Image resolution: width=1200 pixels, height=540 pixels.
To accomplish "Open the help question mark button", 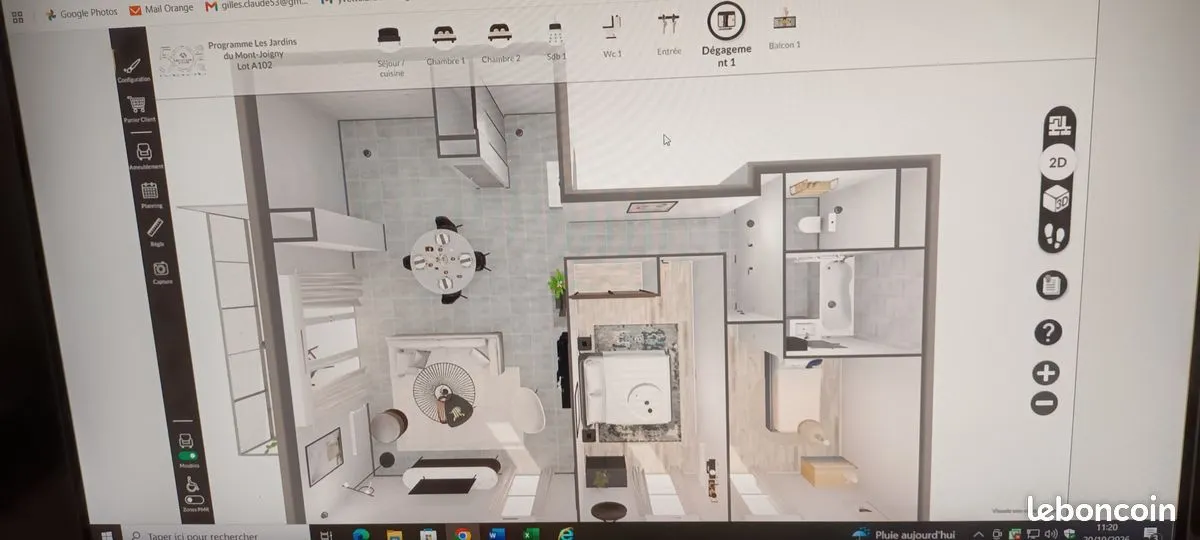I will [x=1048, y=332].
